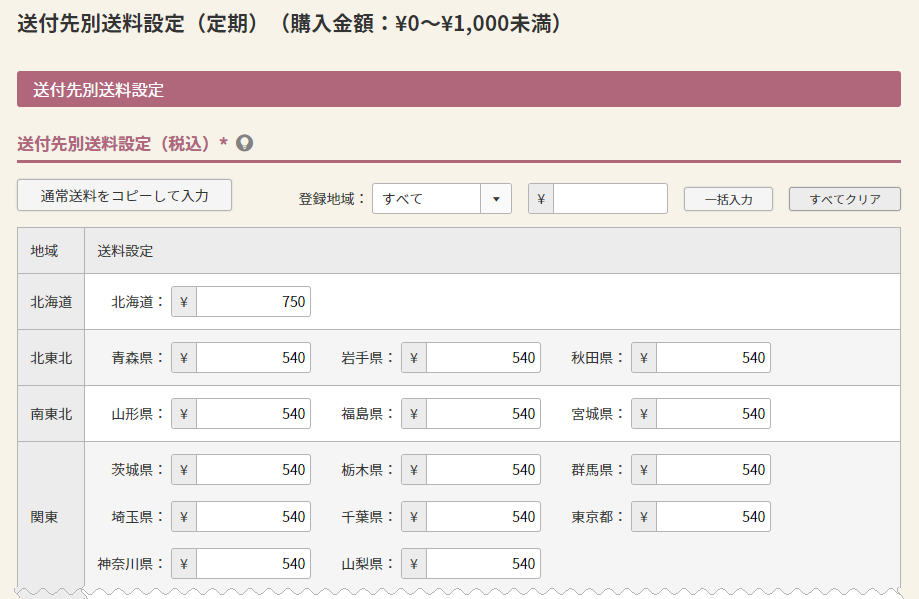Edit the 栃木県 shipping fee field
This screenshot has width=919, height=599.
[x=483, y=469]
